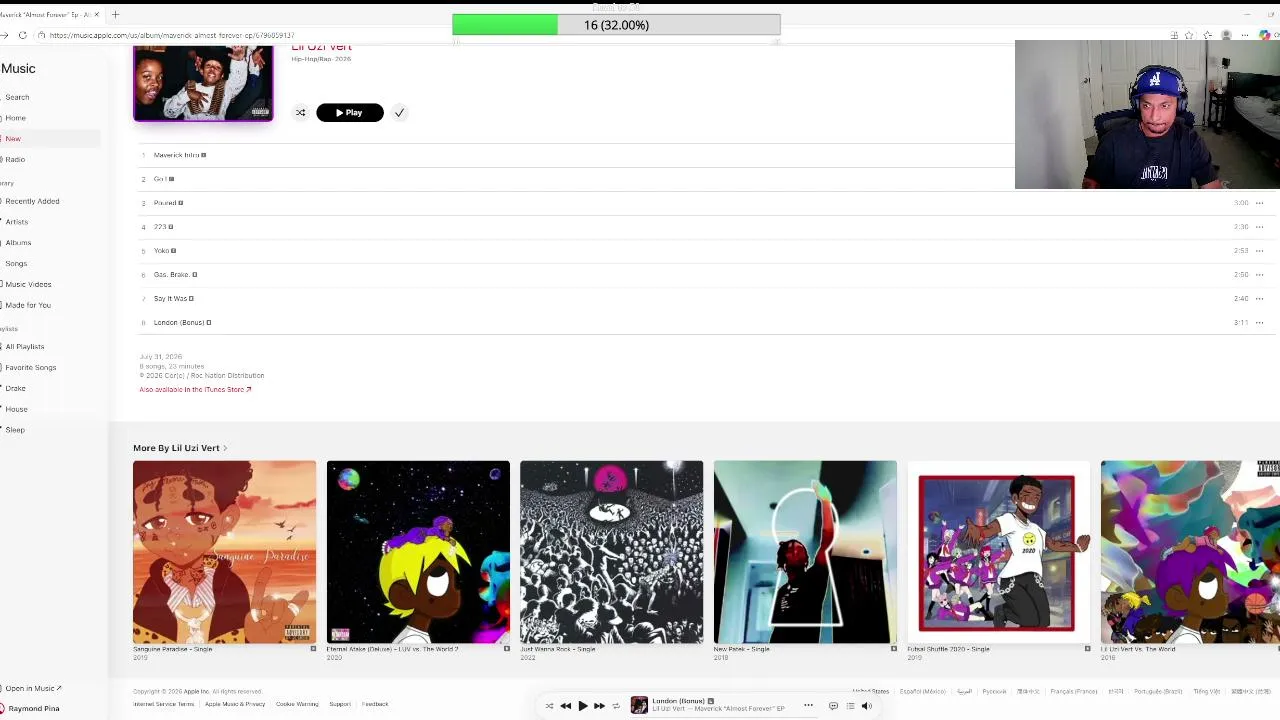Open more options dots for Yoko track
The image size is (1280, 720).
pyautogui.click(x=1259, y=251)
